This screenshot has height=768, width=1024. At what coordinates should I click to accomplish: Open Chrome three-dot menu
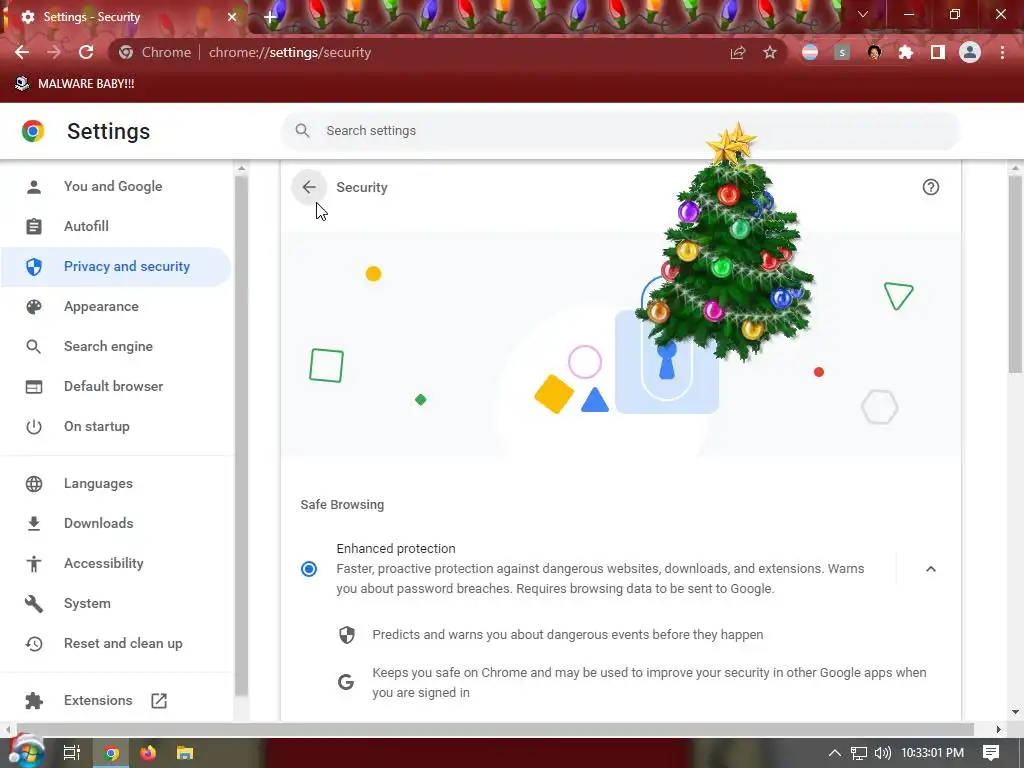pyautogui.click(x=1002, y=53)
